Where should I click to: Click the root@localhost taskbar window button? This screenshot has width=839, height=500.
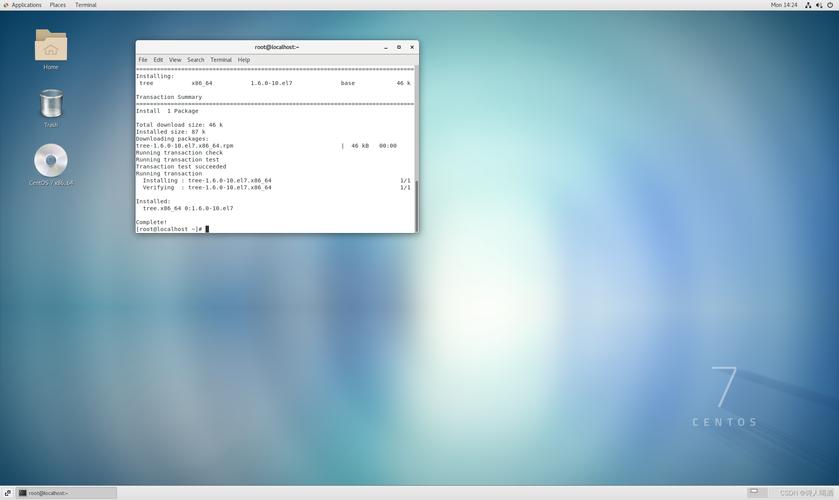pos(66,493)
